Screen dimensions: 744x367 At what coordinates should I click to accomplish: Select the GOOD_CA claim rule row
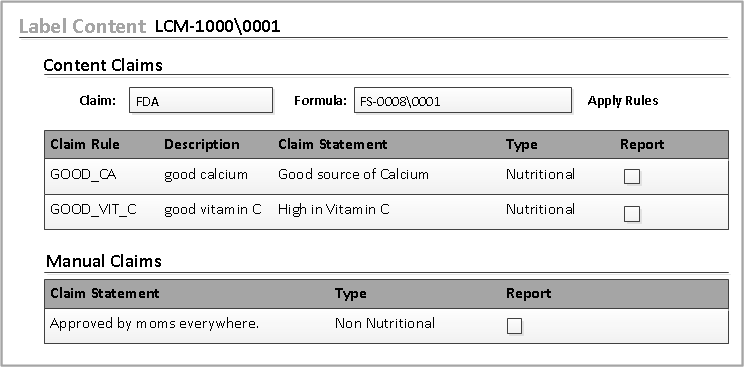(386, 176)
